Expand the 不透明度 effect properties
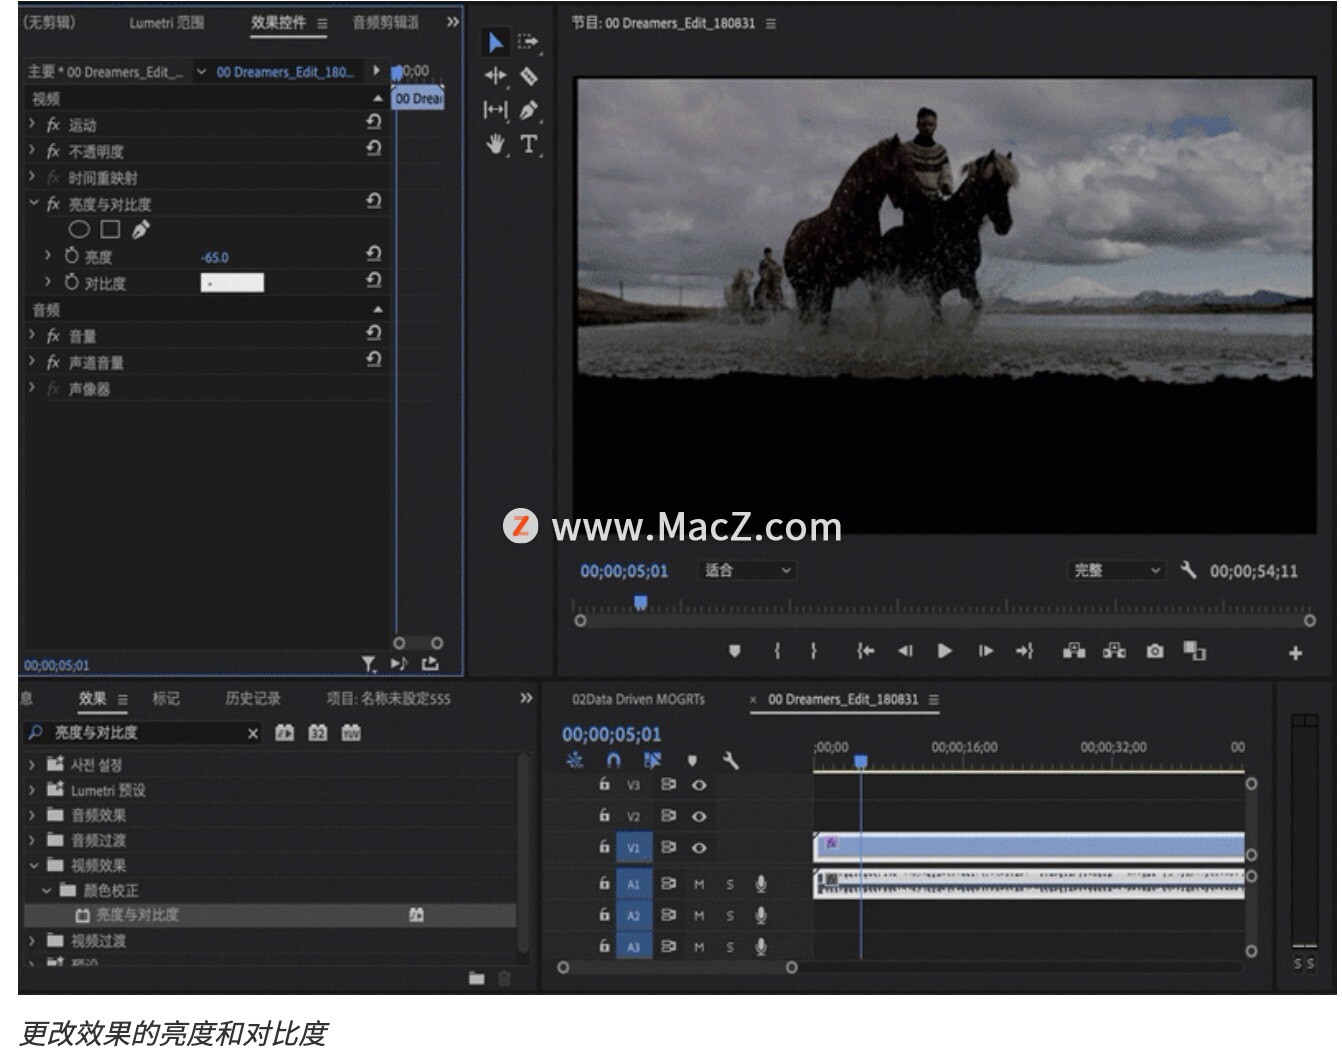Viewport: 1342px width, 1052px height. 32,151
